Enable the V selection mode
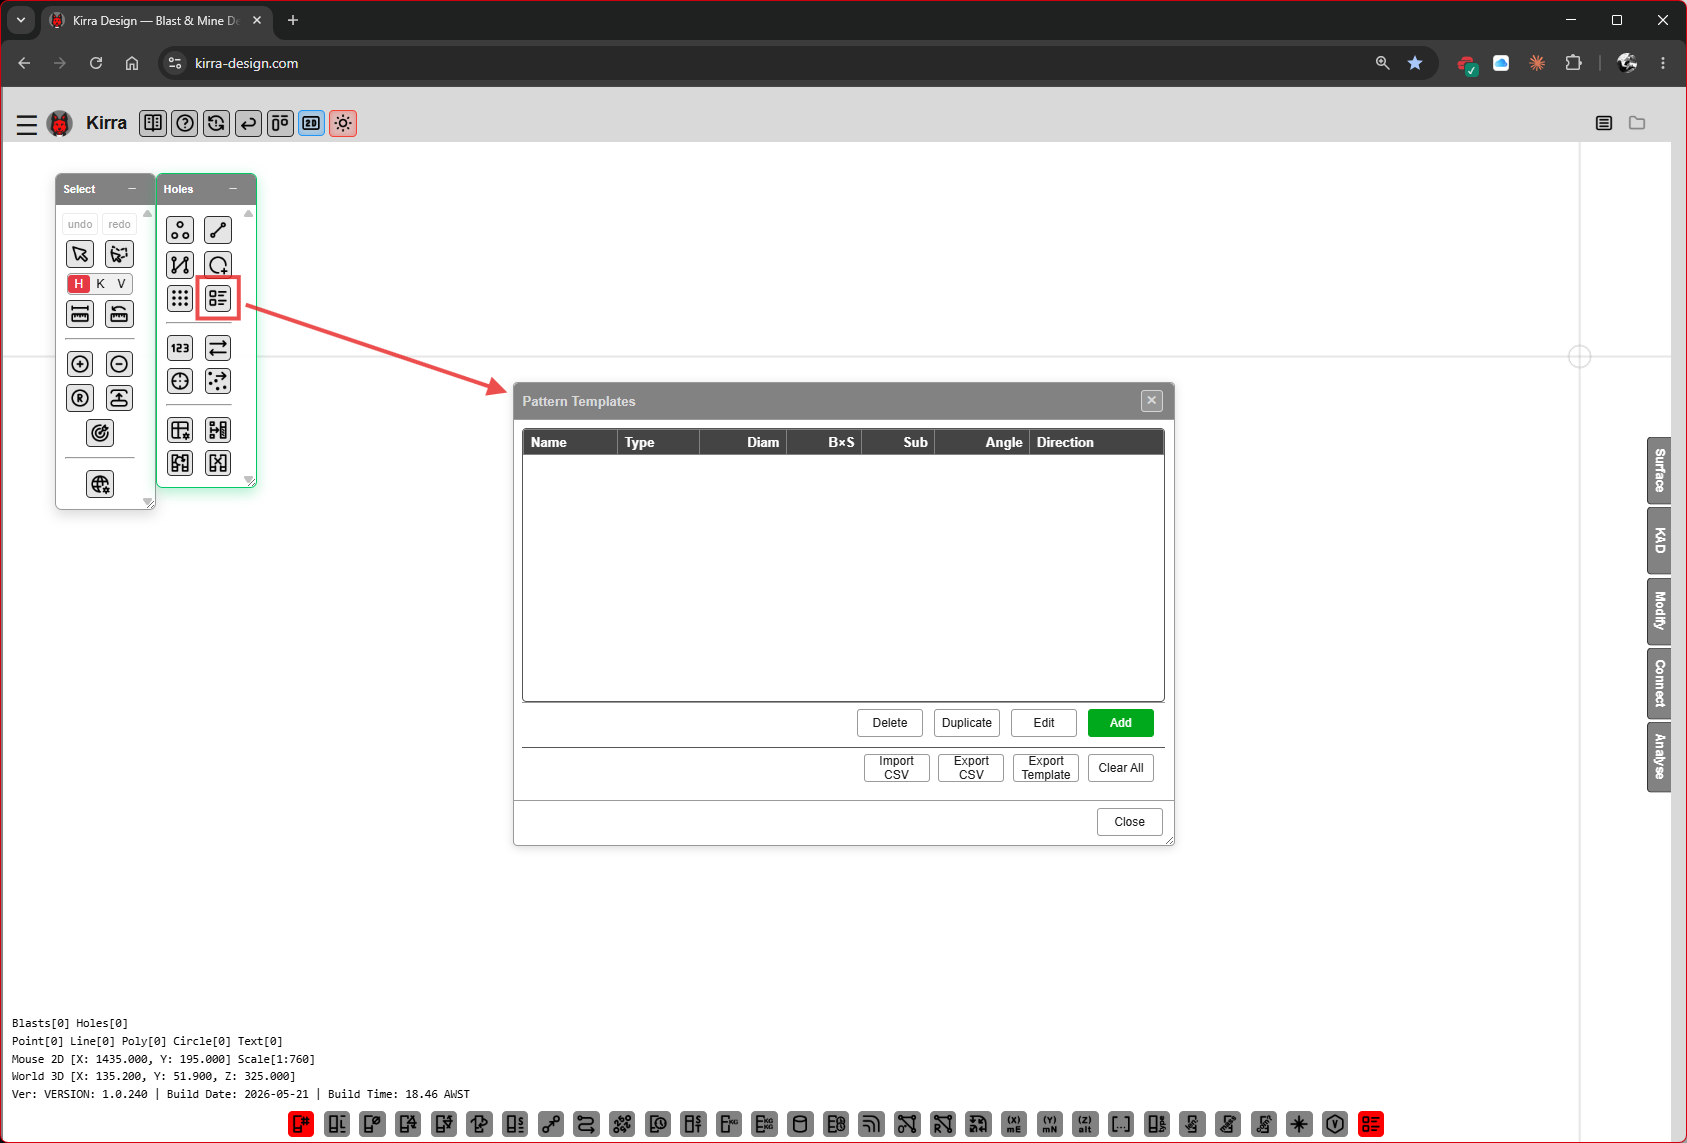 122,284
